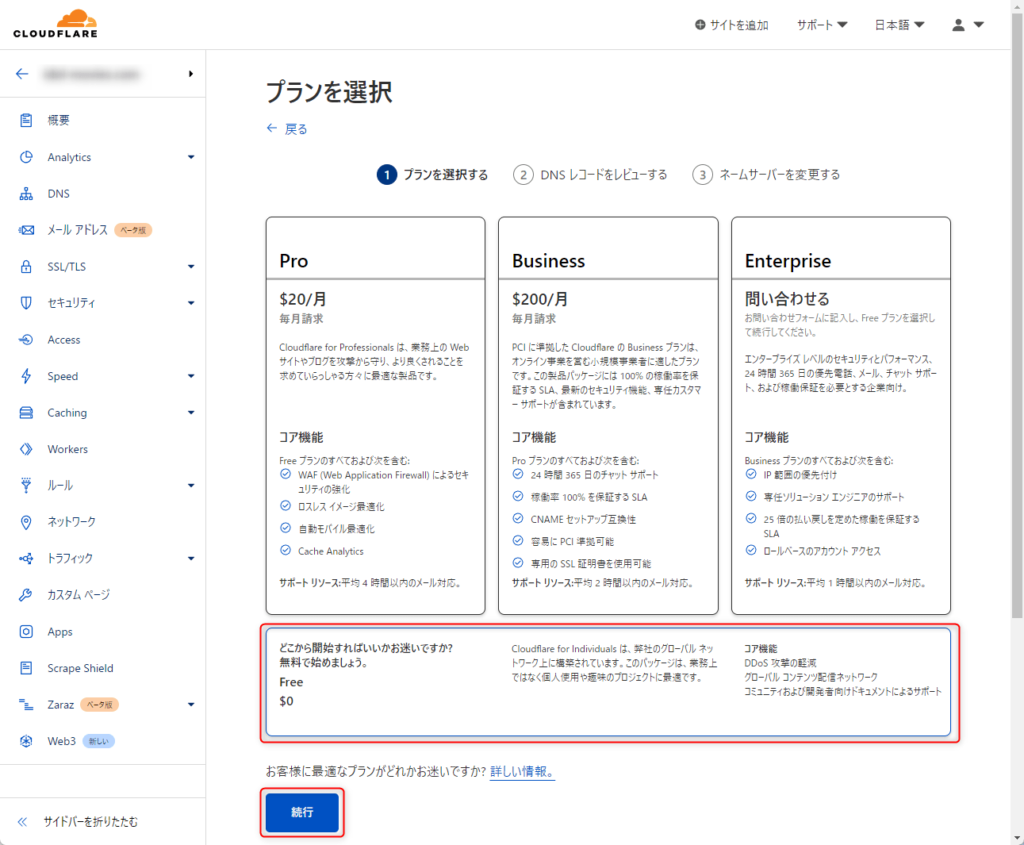
Task: Click the blue 続行 button
Action: [302, 812]
